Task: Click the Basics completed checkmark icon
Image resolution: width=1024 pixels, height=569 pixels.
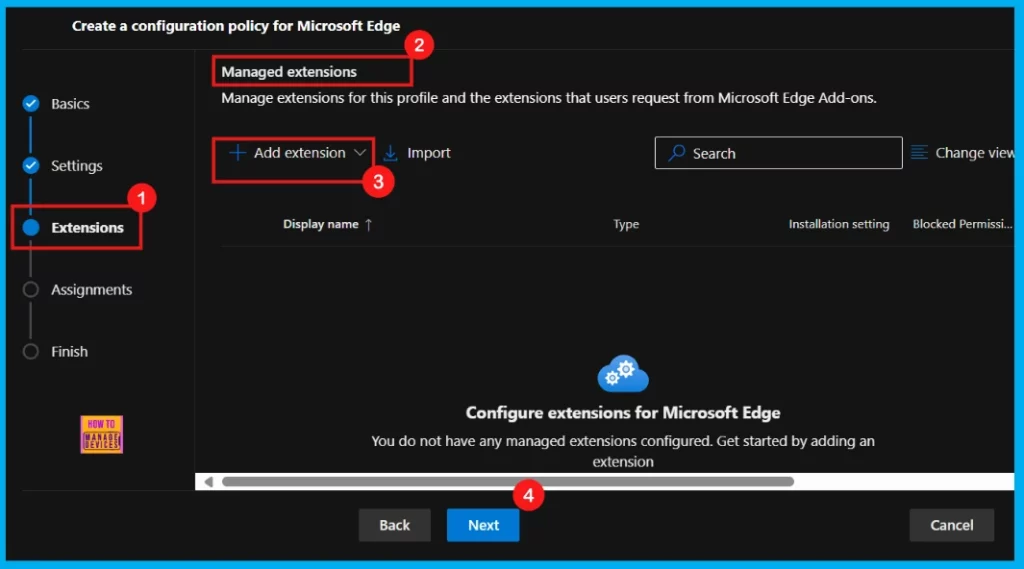Action: (x=31, y=104)
